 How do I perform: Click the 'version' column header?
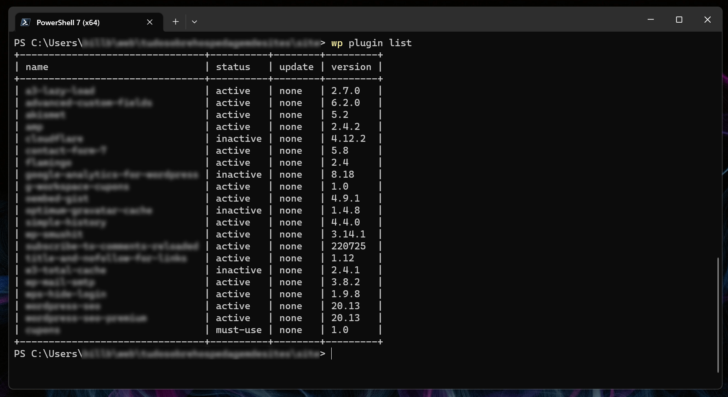351,67
